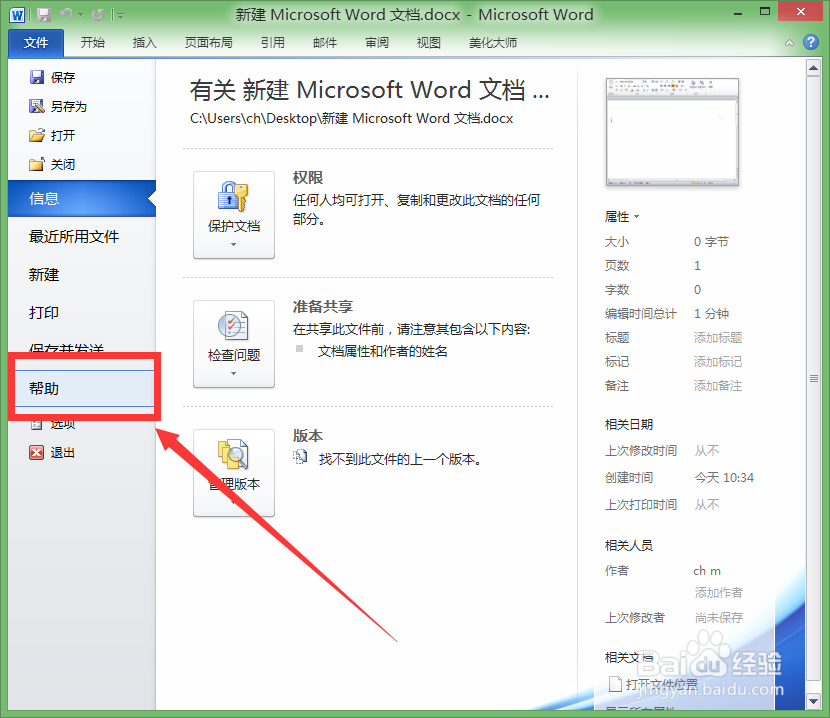The width and height of the screenshot is (830, 718).
Task: Click the vertical scrollbar thumb
Action: pos(813,378)
